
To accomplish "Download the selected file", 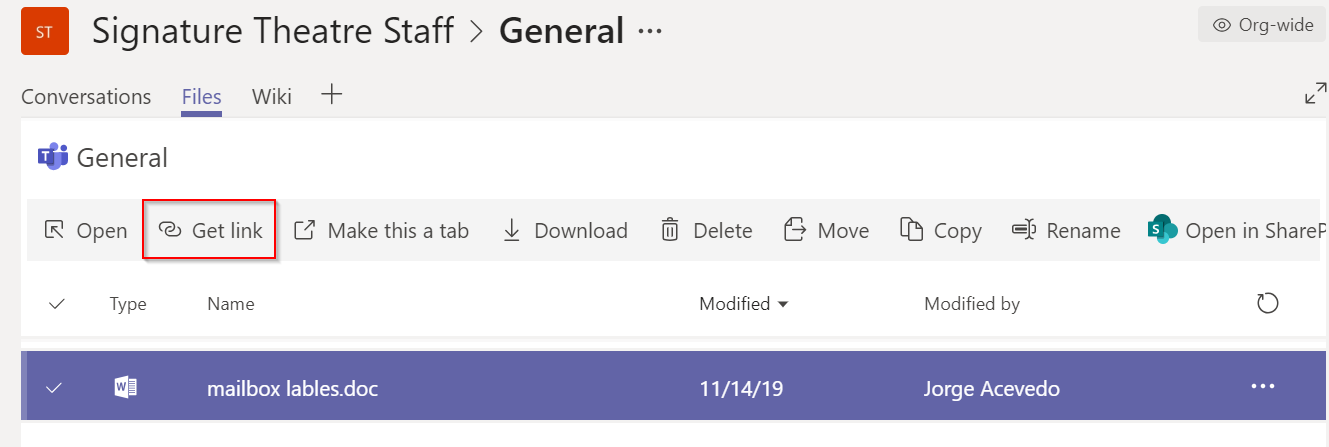I will tap(565, 231).
